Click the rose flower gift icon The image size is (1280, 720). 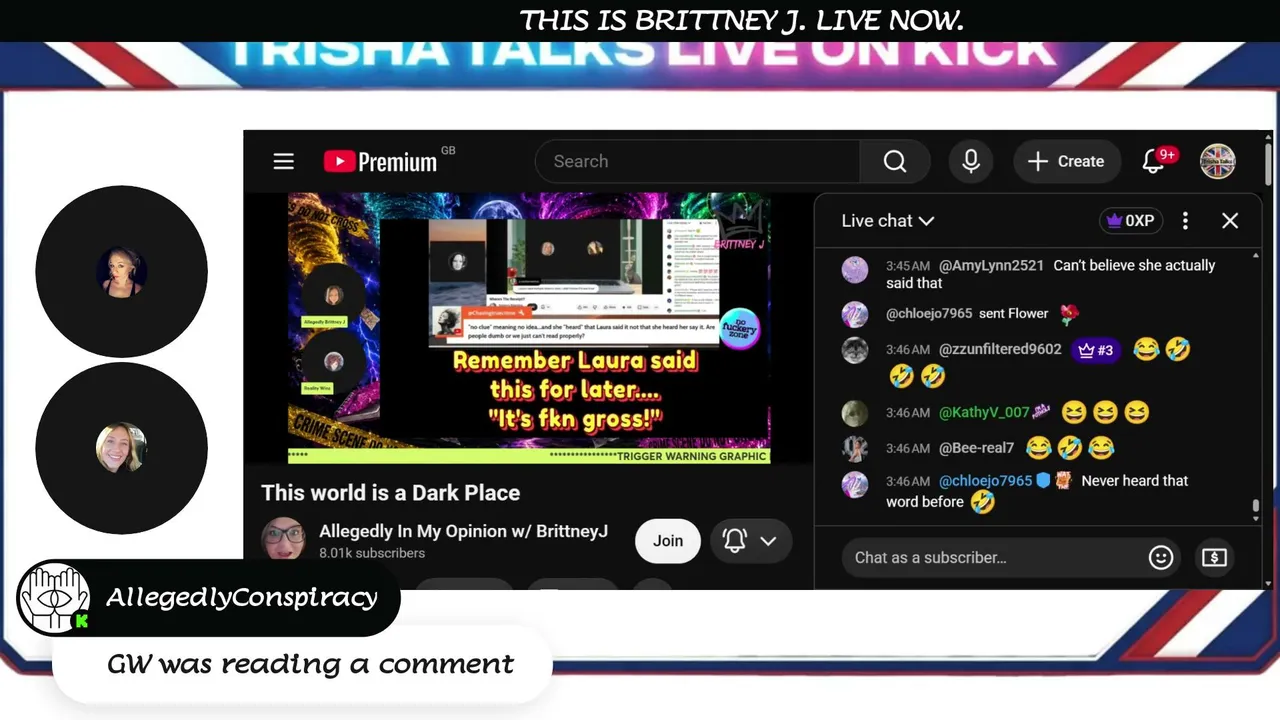(x=1069, y=314)
